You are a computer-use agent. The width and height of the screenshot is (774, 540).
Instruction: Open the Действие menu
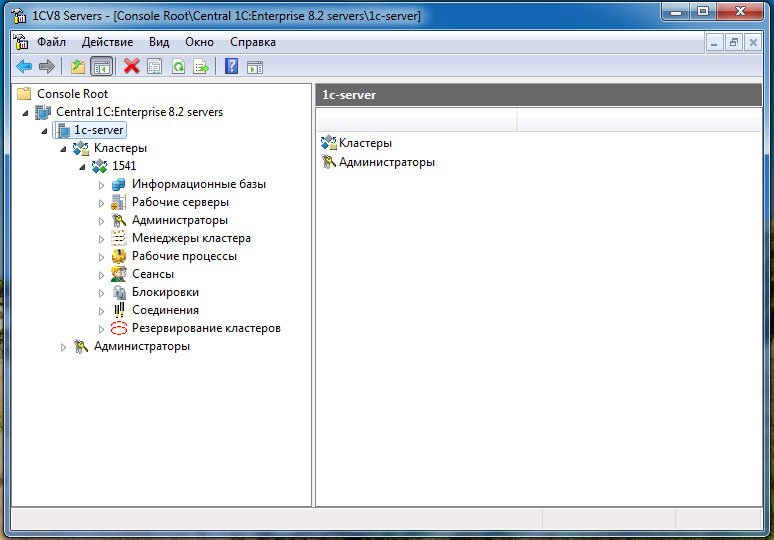tap(107, 42)
